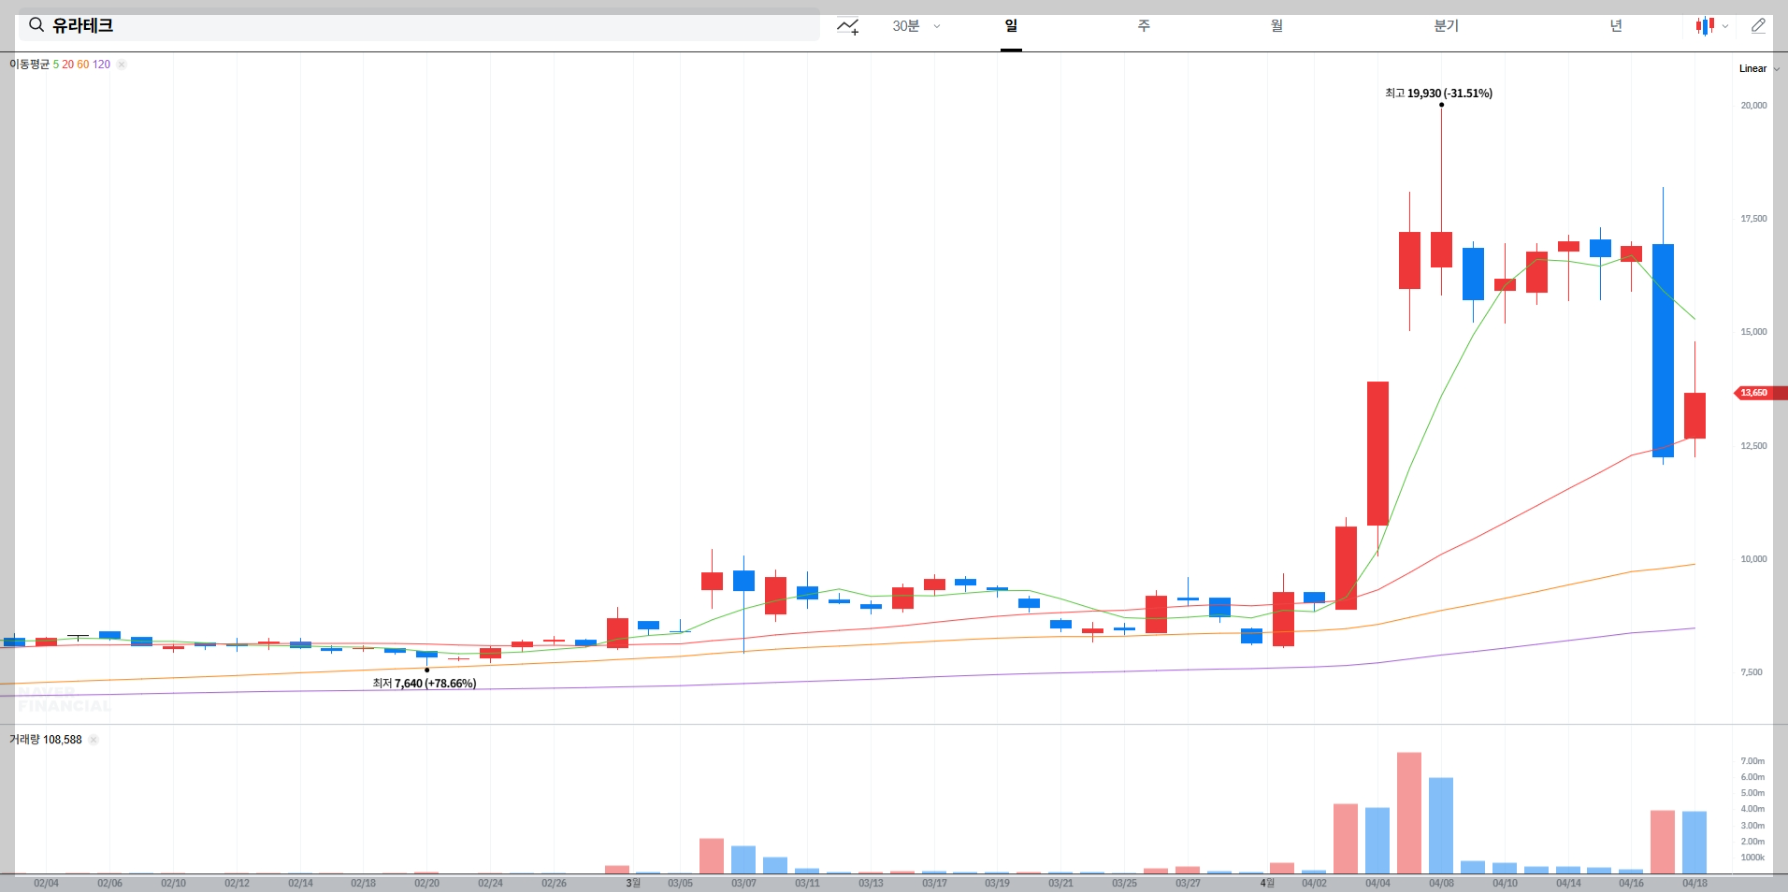The image size is (1788, 892).
Task: Click the 20,000 price axis label
Action: point(1754,105)
